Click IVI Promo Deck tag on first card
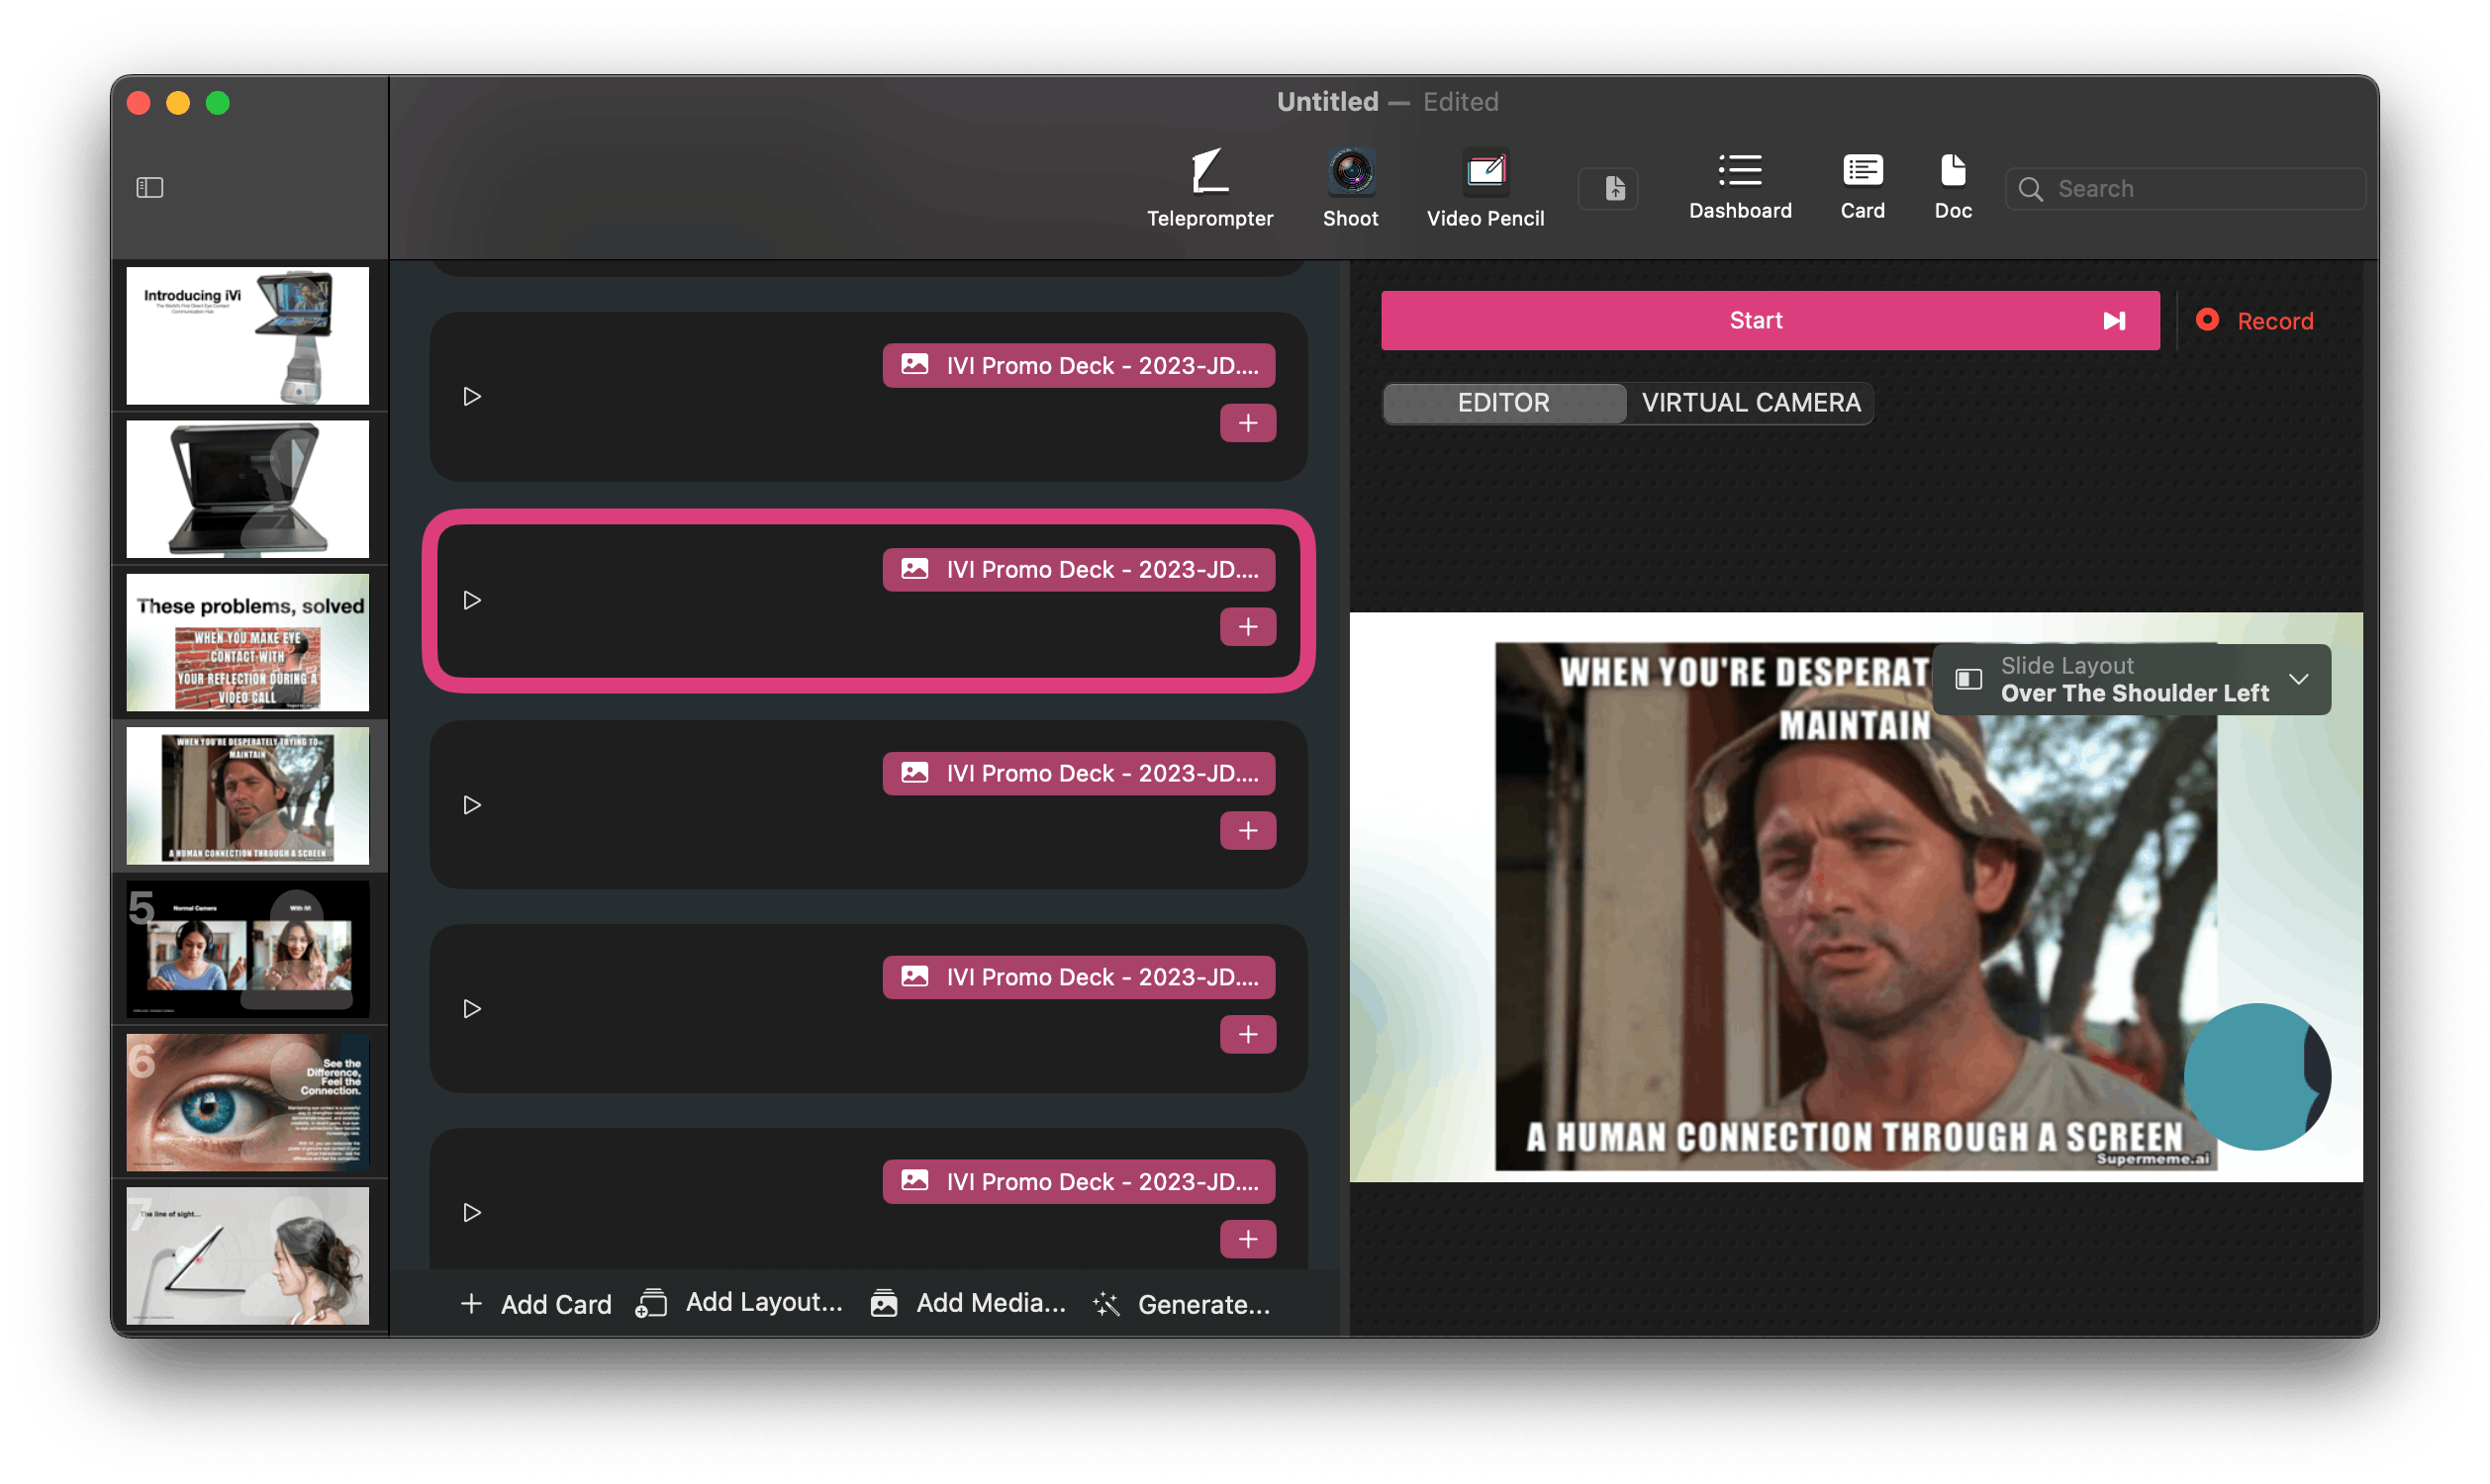The image size is (2490, 1484). click(1079, 366)
